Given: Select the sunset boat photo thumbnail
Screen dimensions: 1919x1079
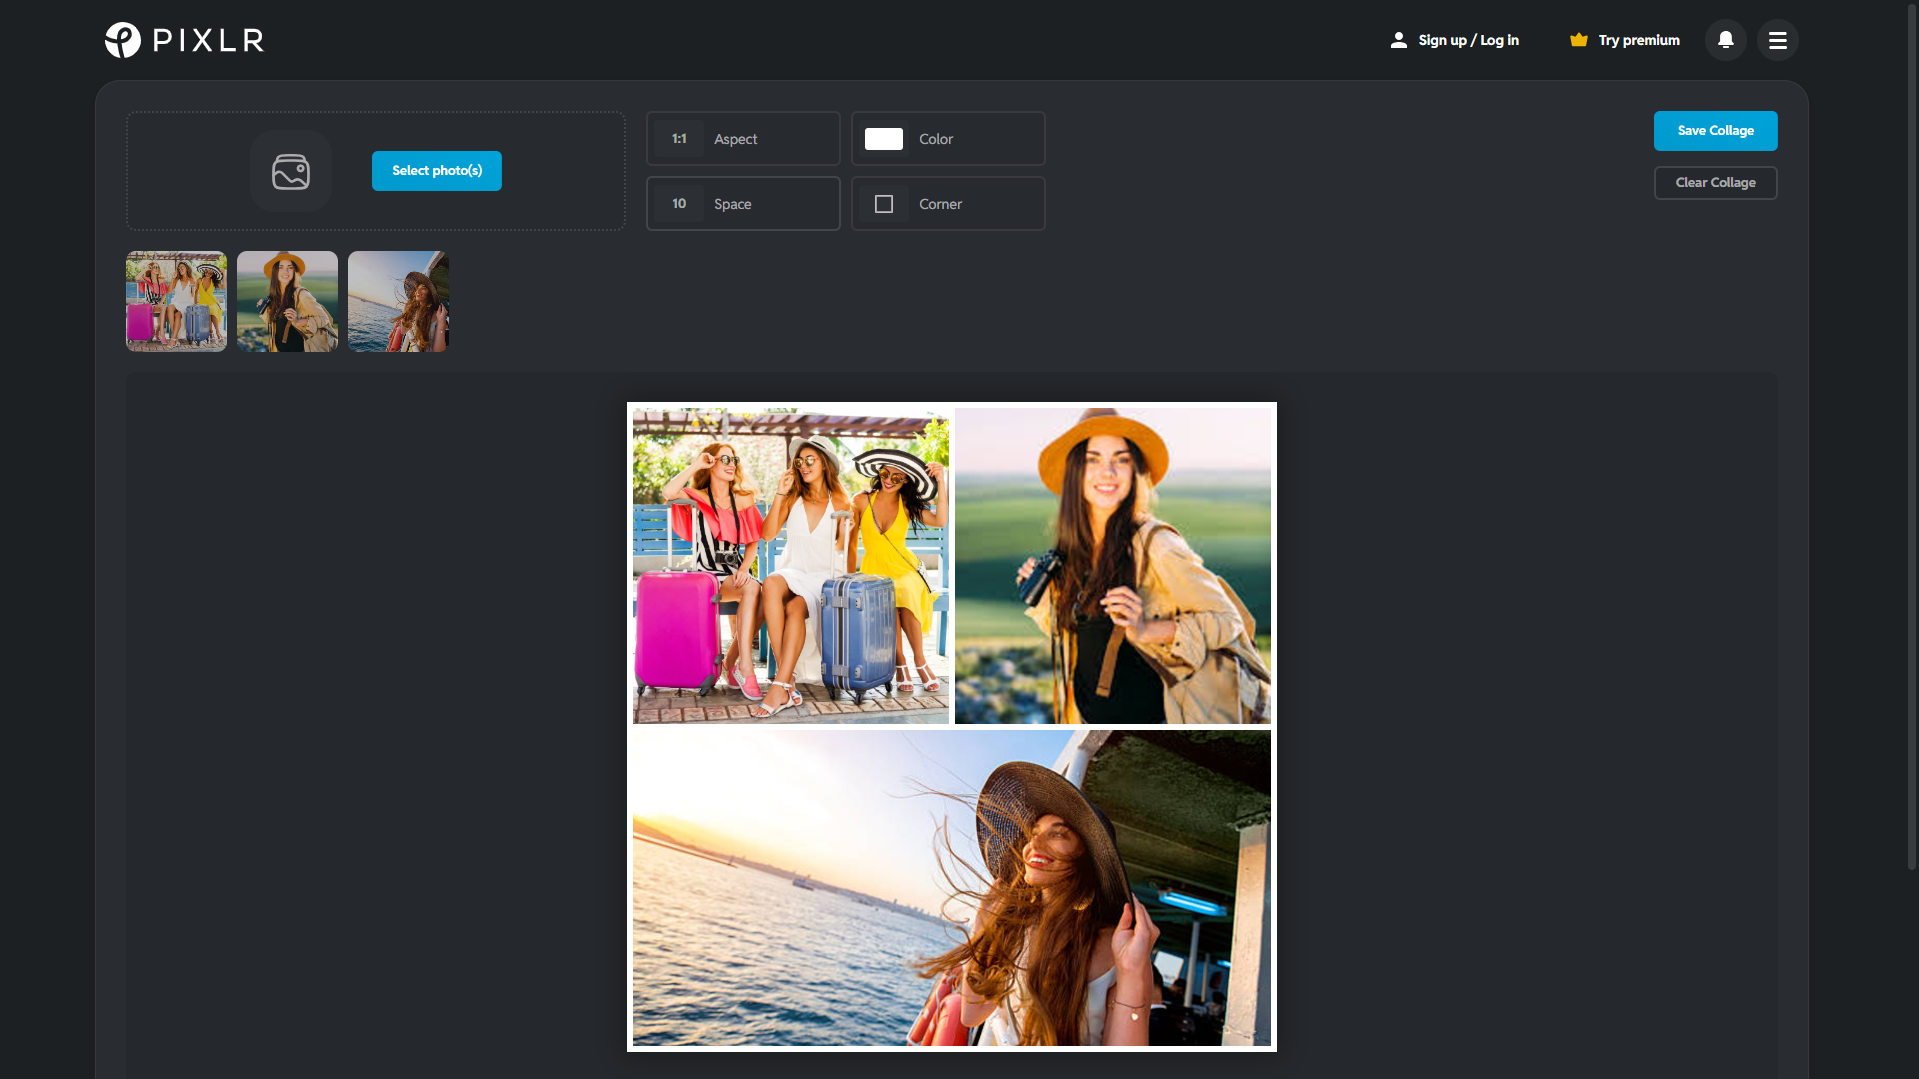Looking at the screenshot, I should [x=397, y=301].
